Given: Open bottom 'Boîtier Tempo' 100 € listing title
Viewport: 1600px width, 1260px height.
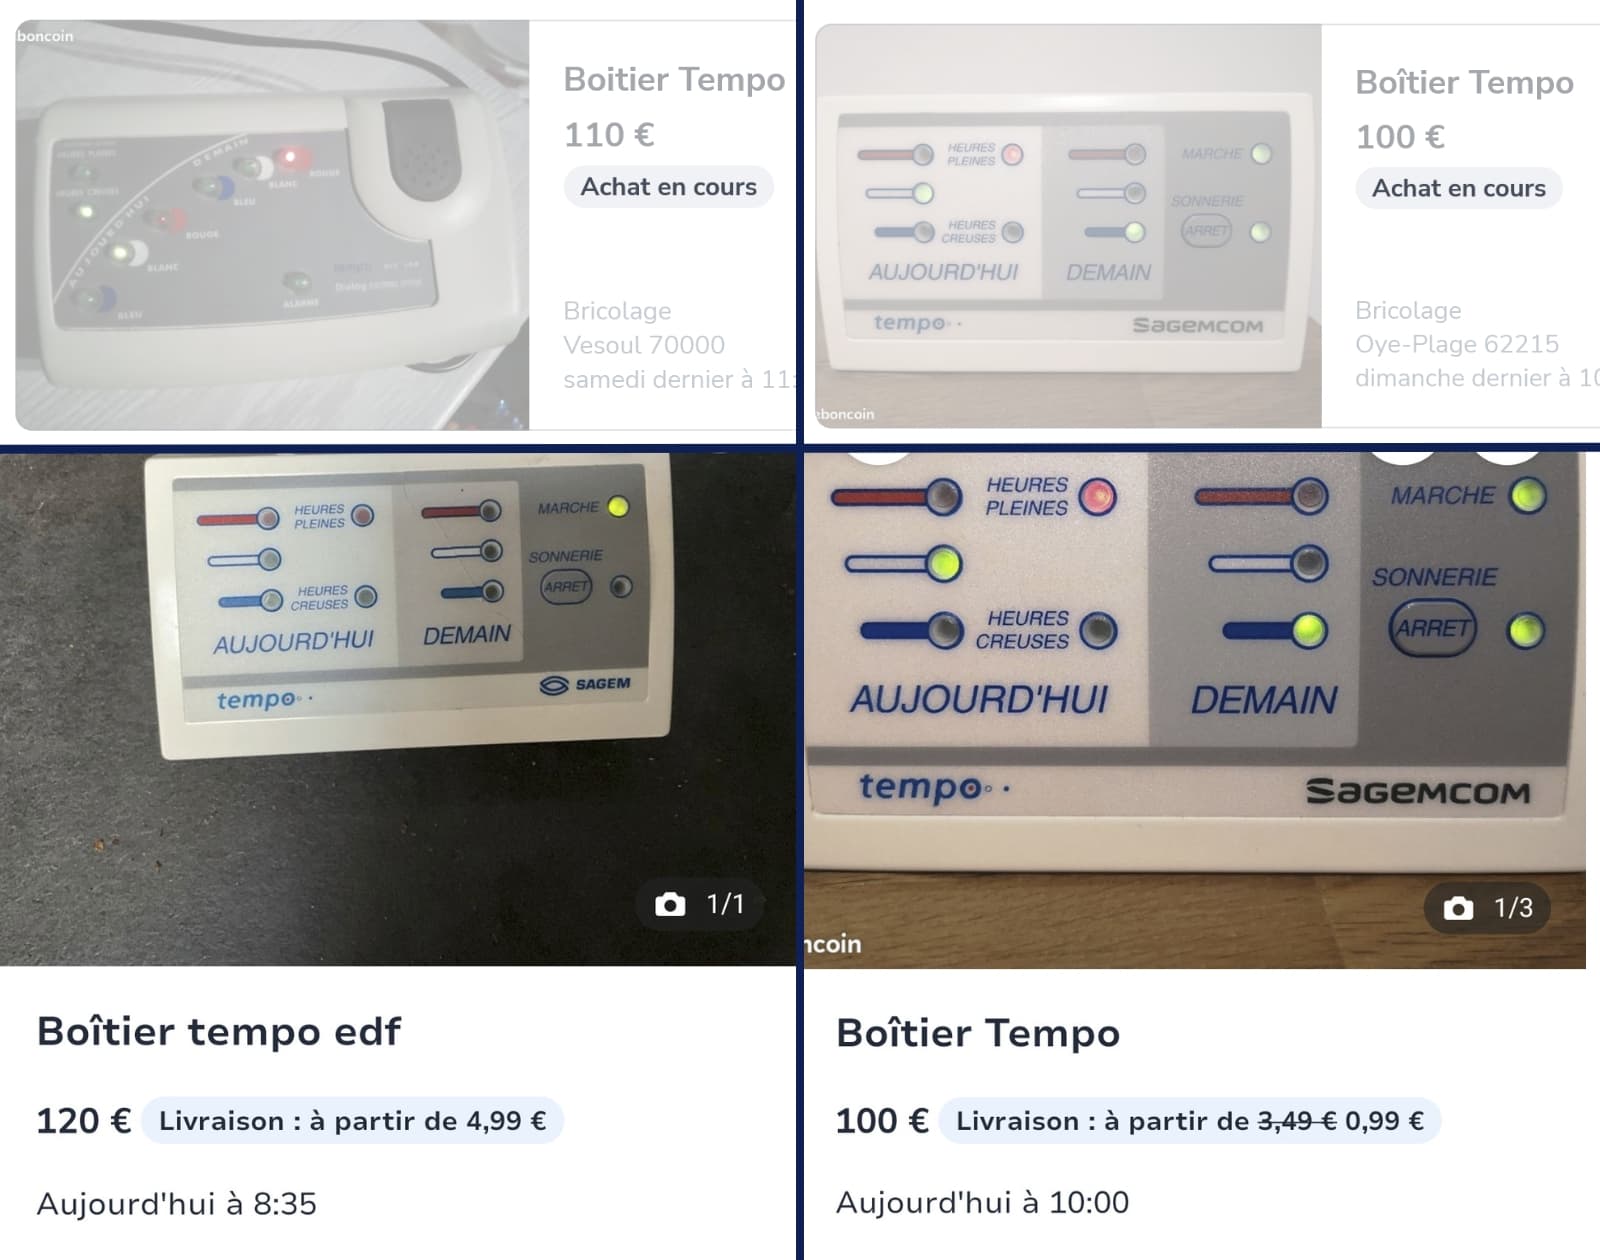Looking at the screenshot, I should pos(978,1032).
